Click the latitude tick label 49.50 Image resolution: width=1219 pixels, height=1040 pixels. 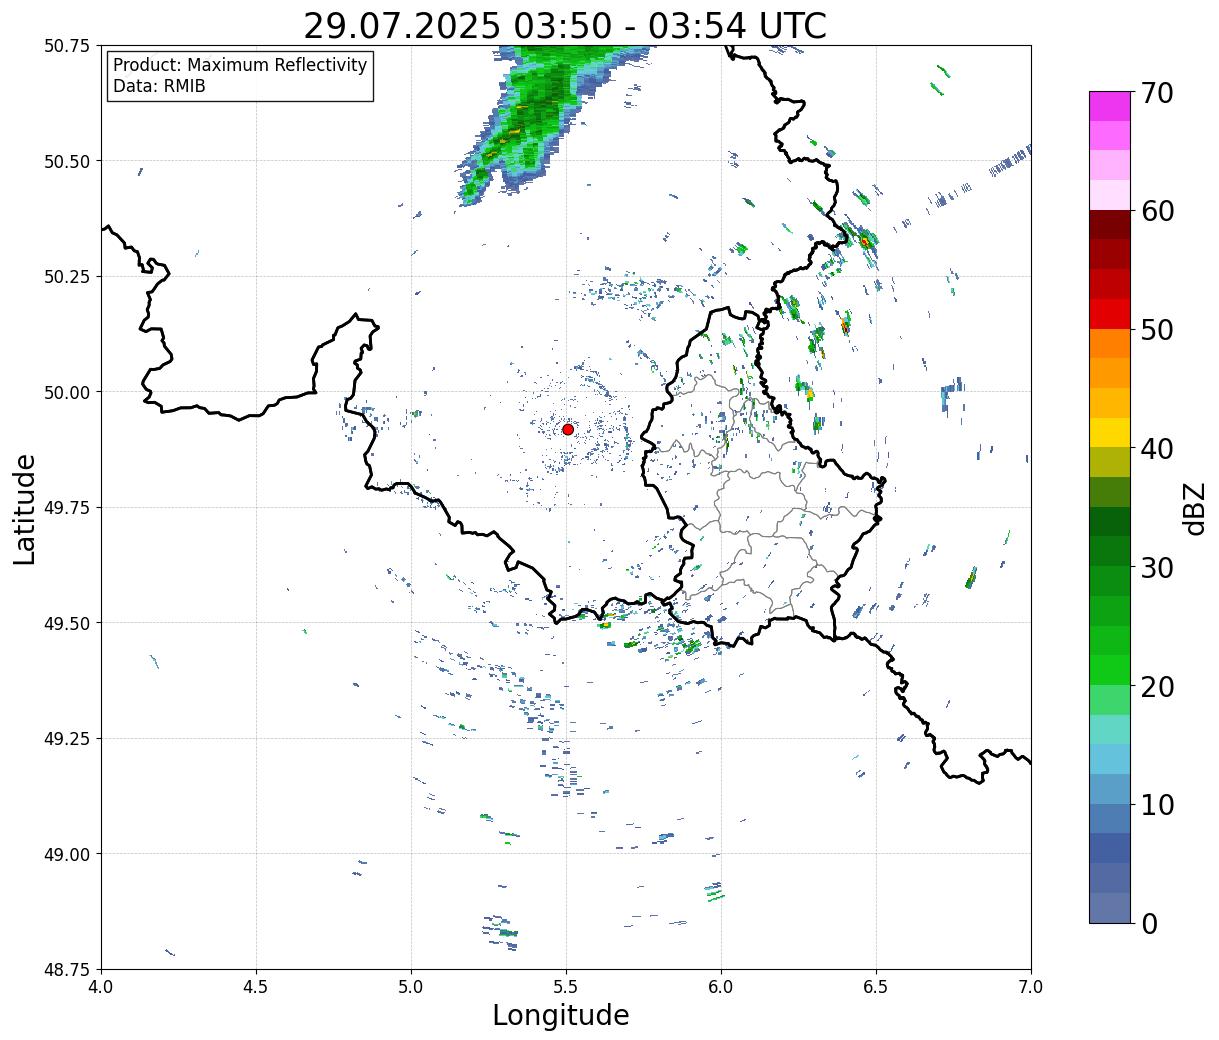coord(67,623)
